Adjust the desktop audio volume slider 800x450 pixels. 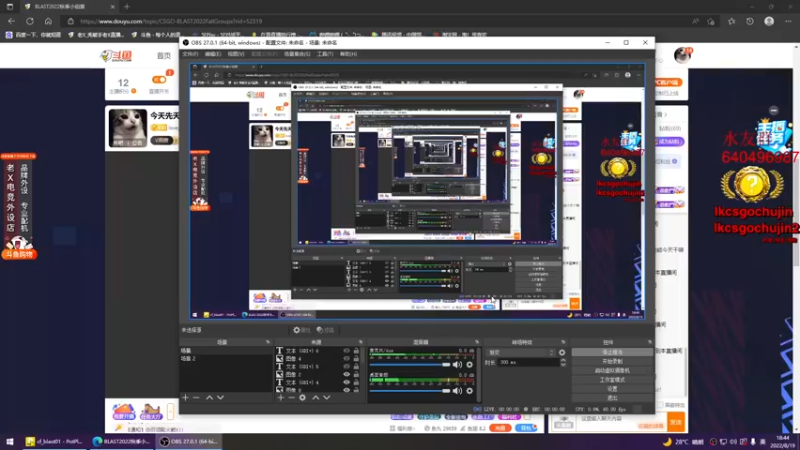pyautogui.click(x=410, y=391)
